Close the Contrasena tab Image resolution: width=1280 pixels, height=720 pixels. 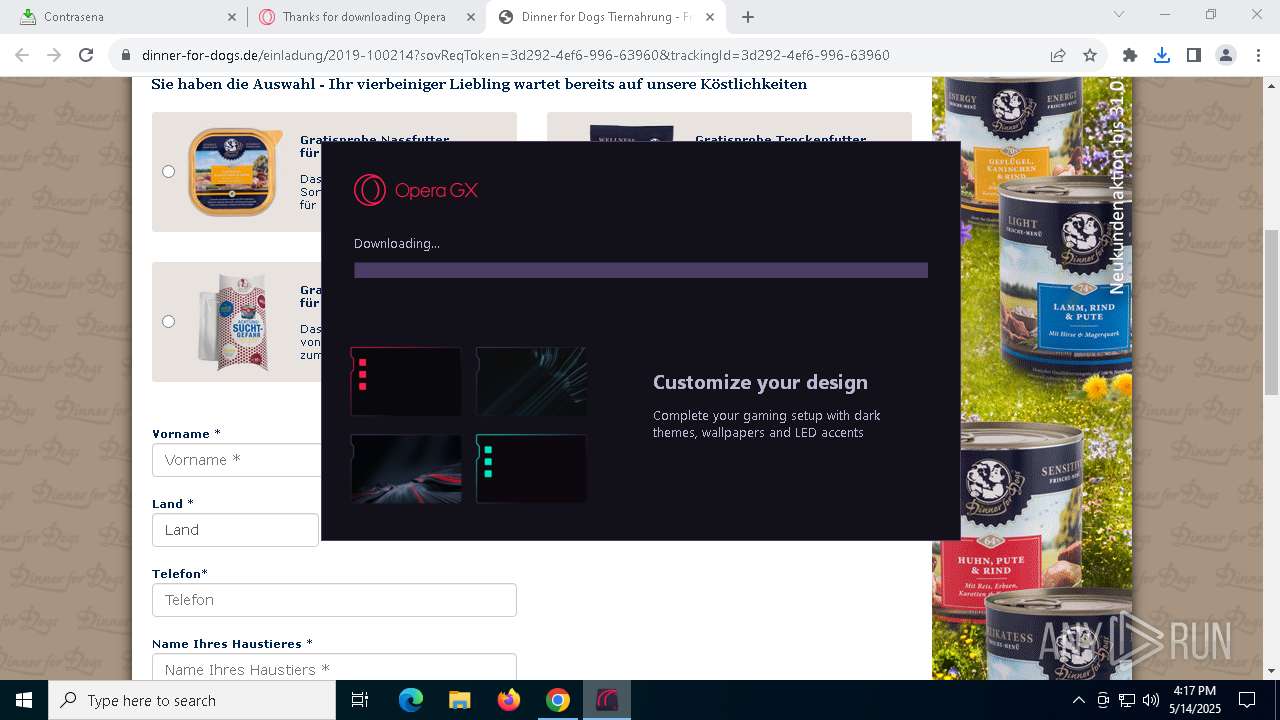[231, 17]
